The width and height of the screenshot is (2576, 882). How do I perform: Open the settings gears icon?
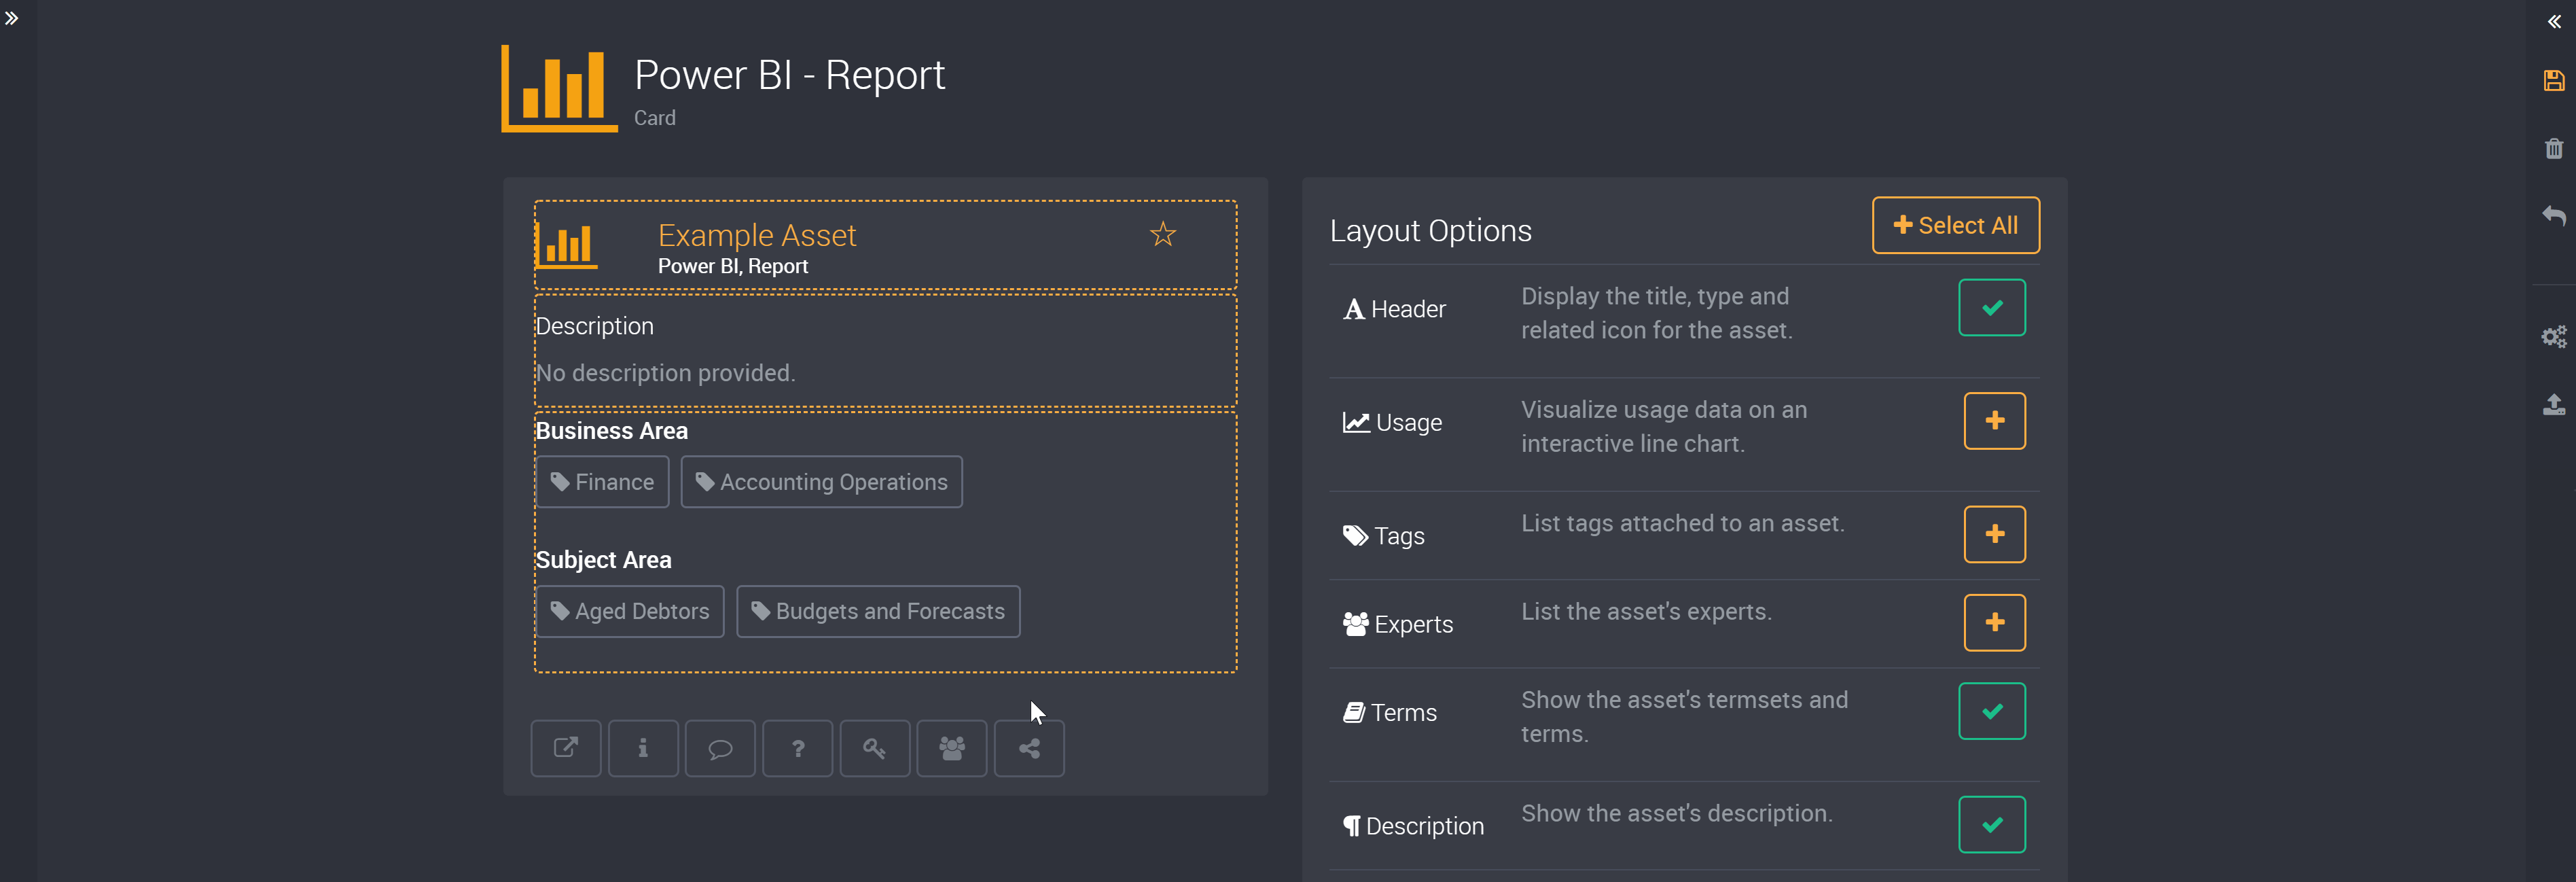tap(2554, 337)
